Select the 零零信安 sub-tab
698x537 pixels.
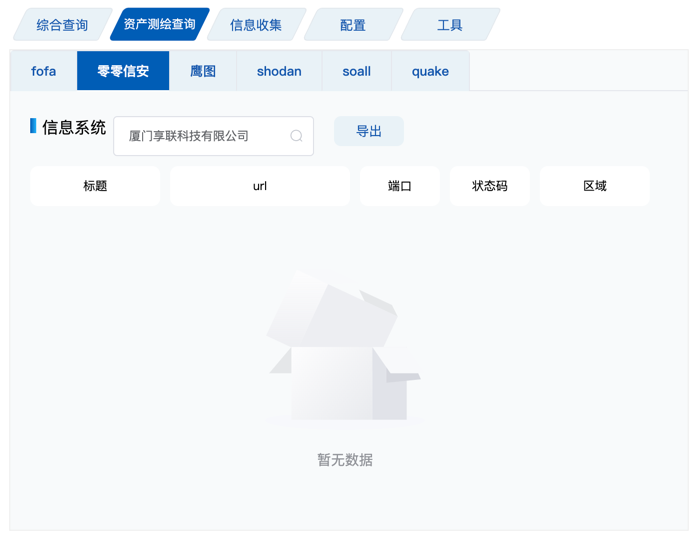(x=123, y=71)
